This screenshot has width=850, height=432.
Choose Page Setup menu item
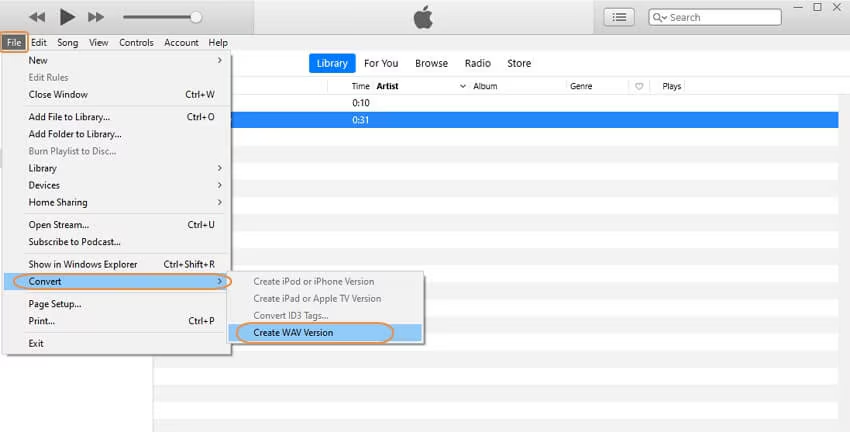pyautogui.click(x=117, y=304)
